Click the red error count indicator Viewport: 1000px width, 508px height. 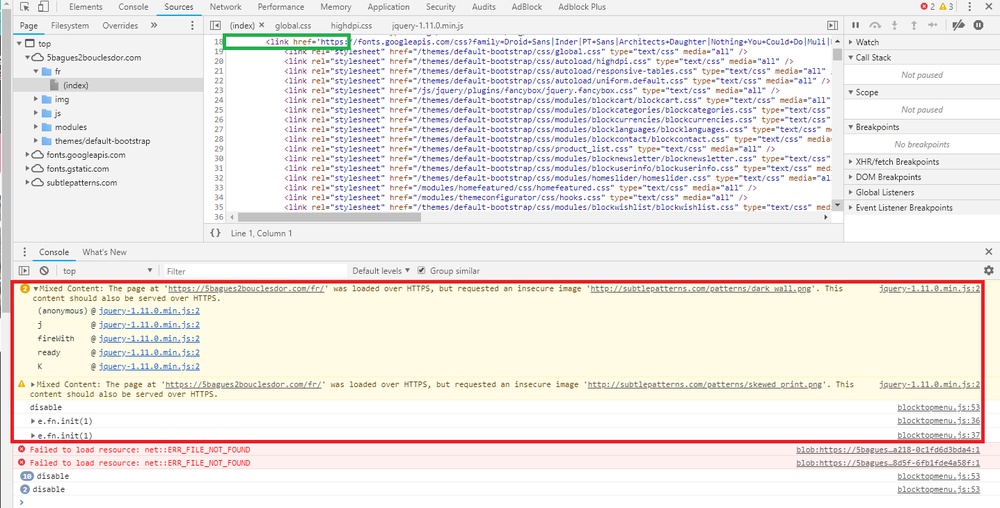[x=928, y=7]
